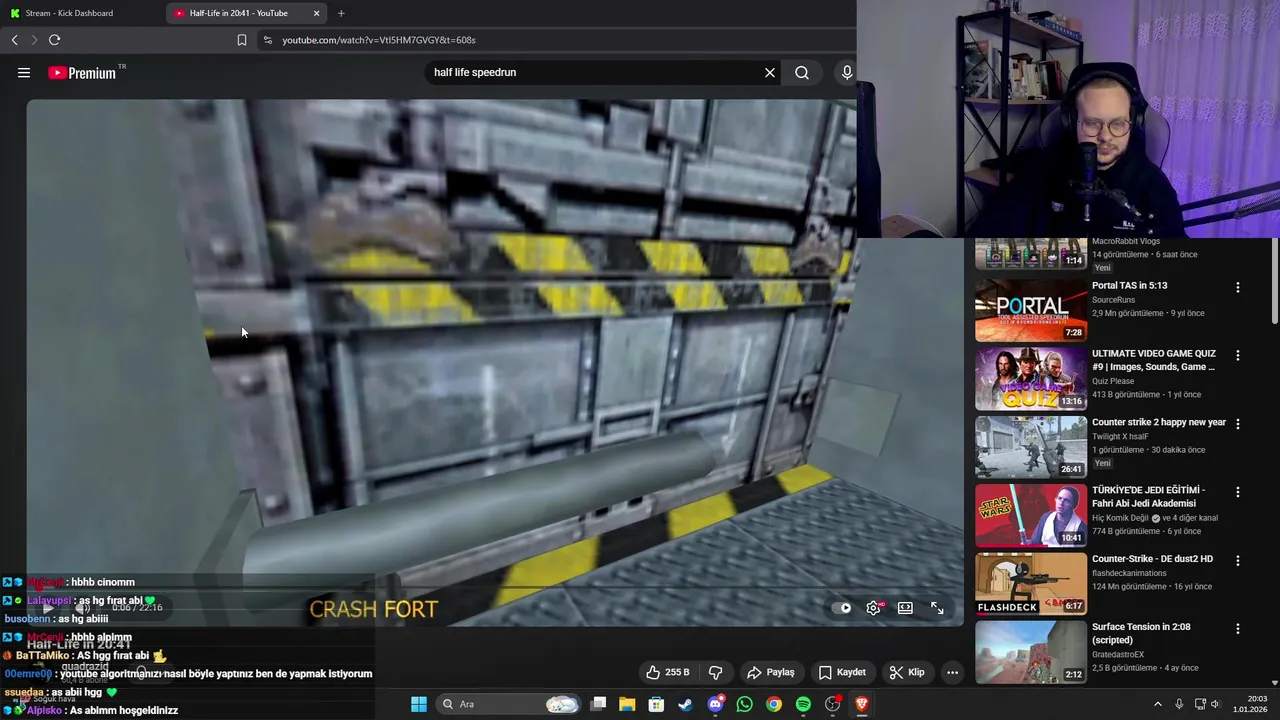Bookmark this page using the bookmark icon
Viewport: 1280px width, 720px height.
pyautogui.click(x=241, y=40)
